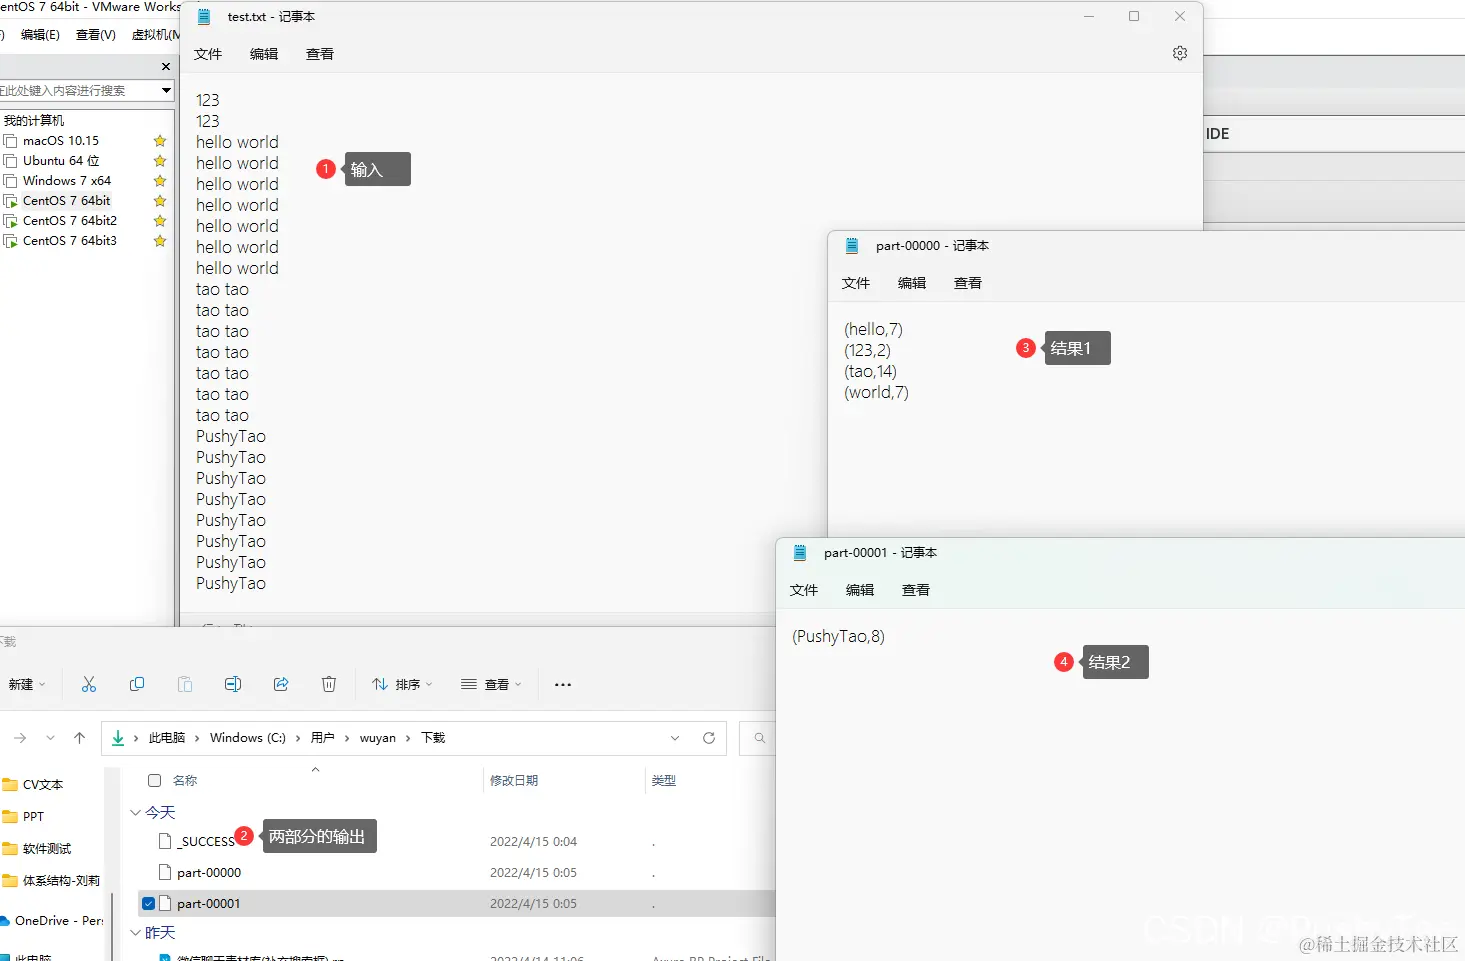Open the 排序 sort dropdown

[402, 685]
